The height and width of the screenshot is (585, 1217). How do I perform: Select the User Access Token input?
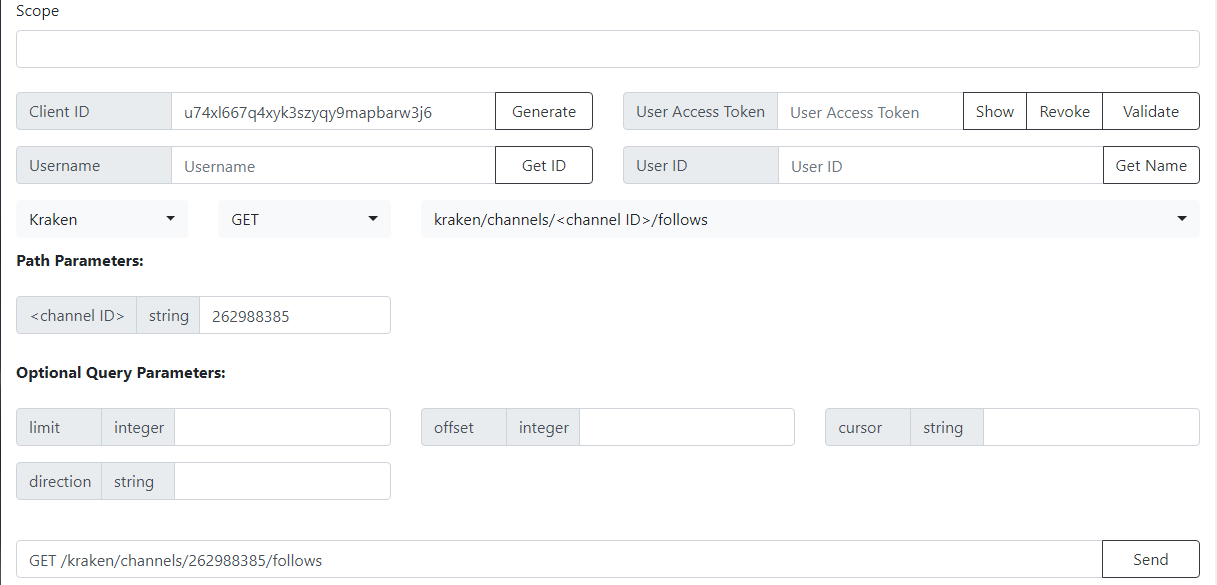pyautogui.click(x=870, y=112)
